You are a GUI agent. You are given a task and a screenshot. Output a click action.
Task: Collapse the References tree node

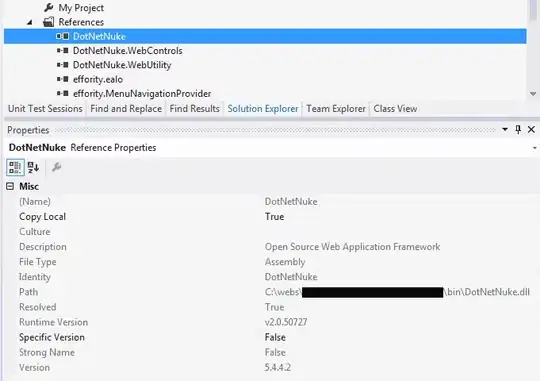tap(30, 22)
